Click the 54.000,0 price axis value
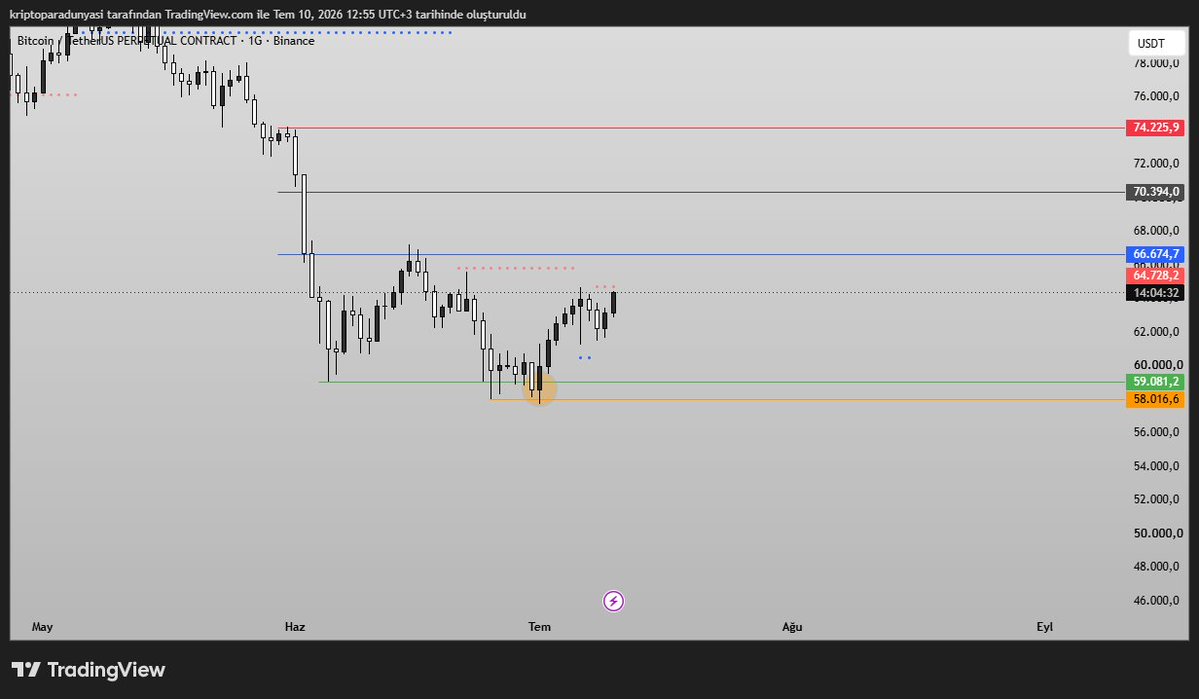 tap(1156, 467)
